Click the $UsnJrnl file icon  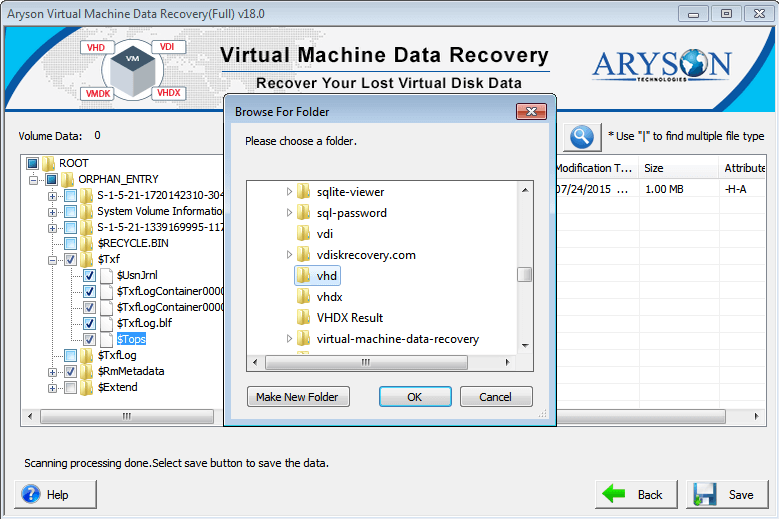[106, 275]
